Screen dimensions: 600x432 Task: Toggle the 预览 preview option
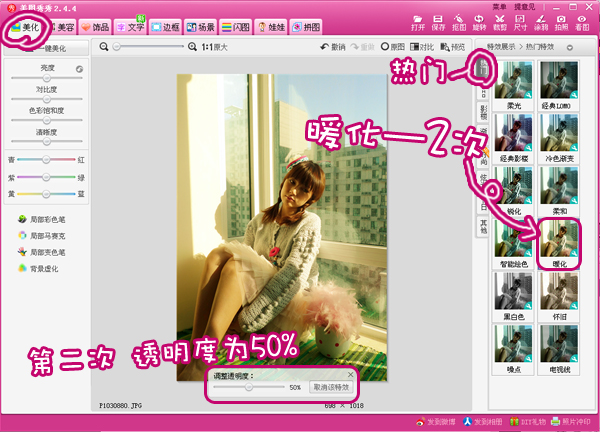click(453, 47)
